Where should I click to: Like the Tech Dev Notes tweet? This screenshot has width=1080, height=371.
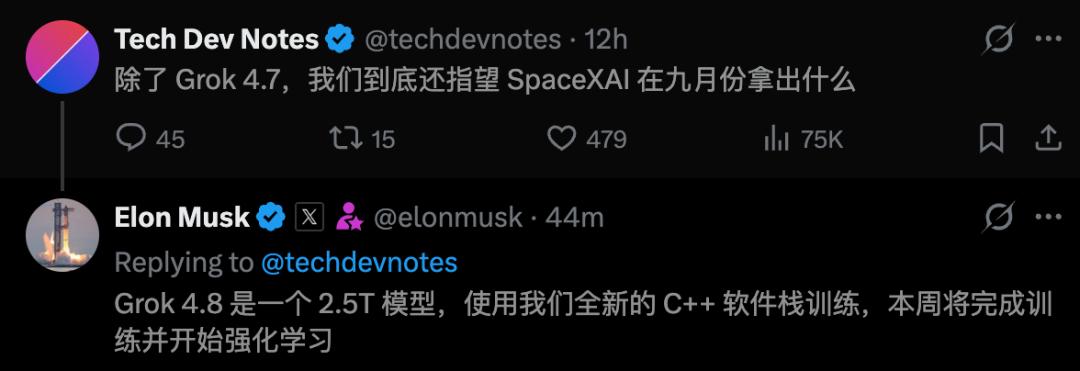(x=587, y=139)
